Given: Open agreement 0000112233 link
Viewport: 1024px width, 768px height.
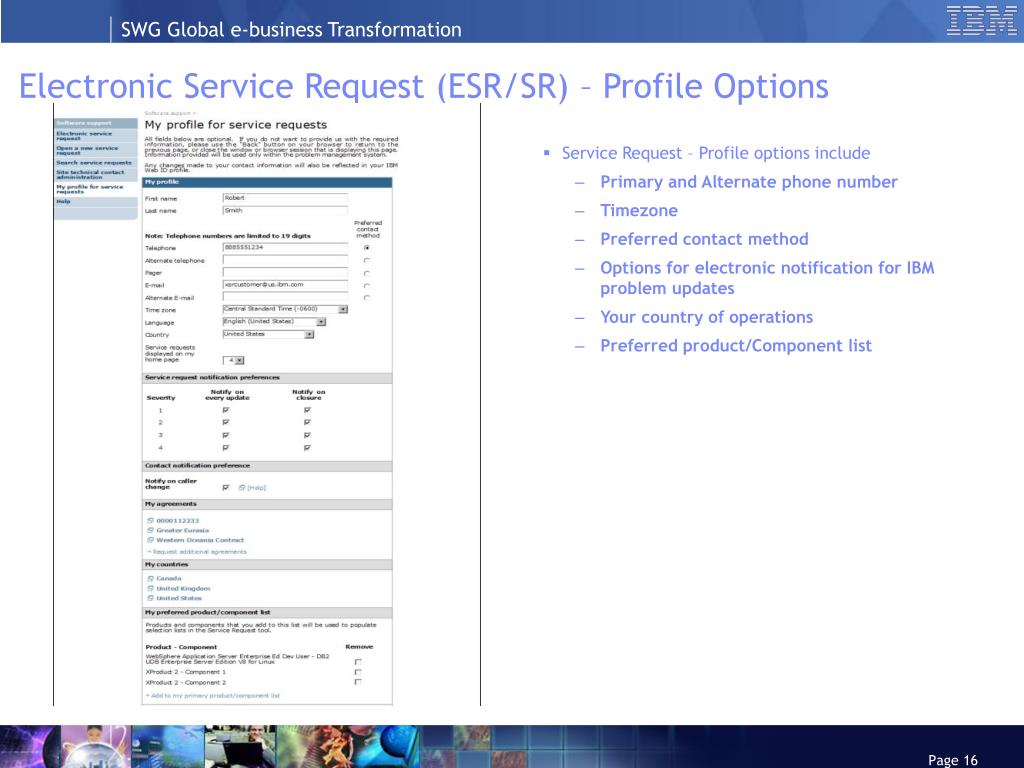Looking at the screenshot, I should click(178, 520).
